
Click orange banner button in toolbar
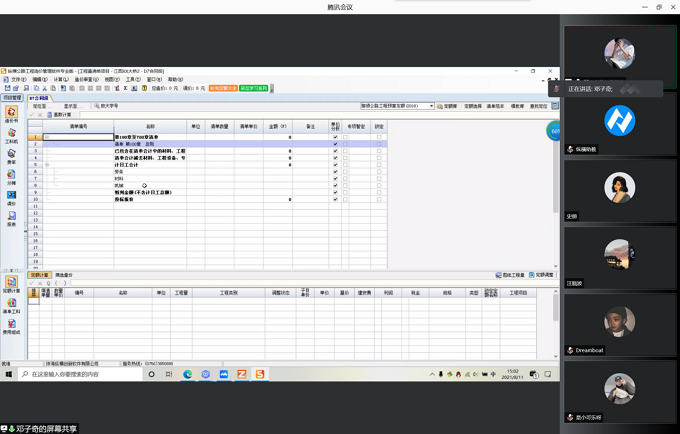[x=223, y=88]
